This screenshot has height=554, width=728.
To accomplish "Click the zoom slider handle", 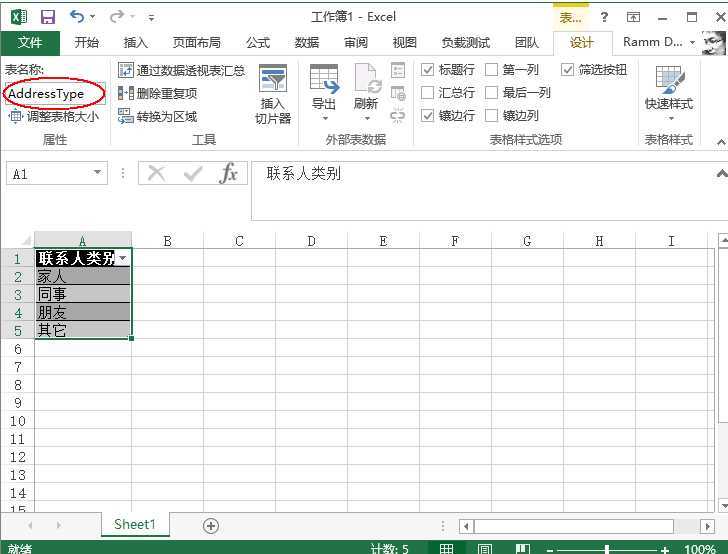I will pos(607,549).
